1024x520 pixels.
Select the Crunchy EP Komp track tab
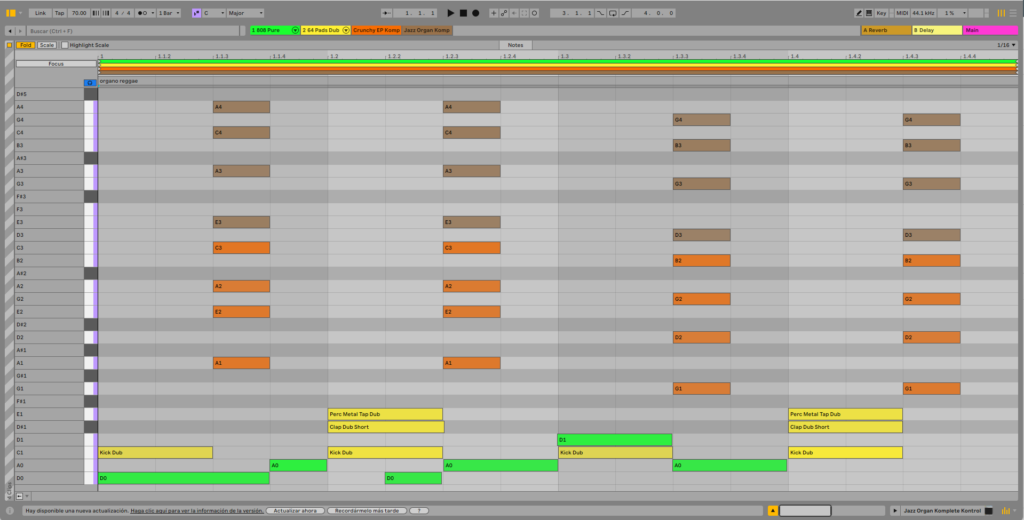pyautogui.click(x=376, y=31)
